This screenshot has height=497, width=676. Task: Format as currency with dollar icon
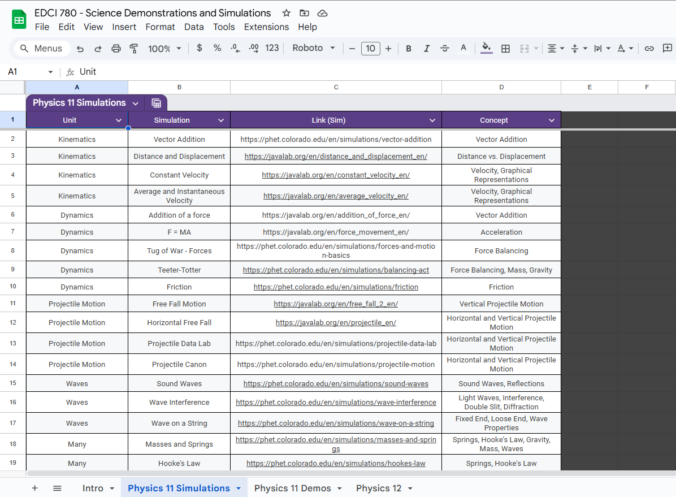tap(199, 48)
